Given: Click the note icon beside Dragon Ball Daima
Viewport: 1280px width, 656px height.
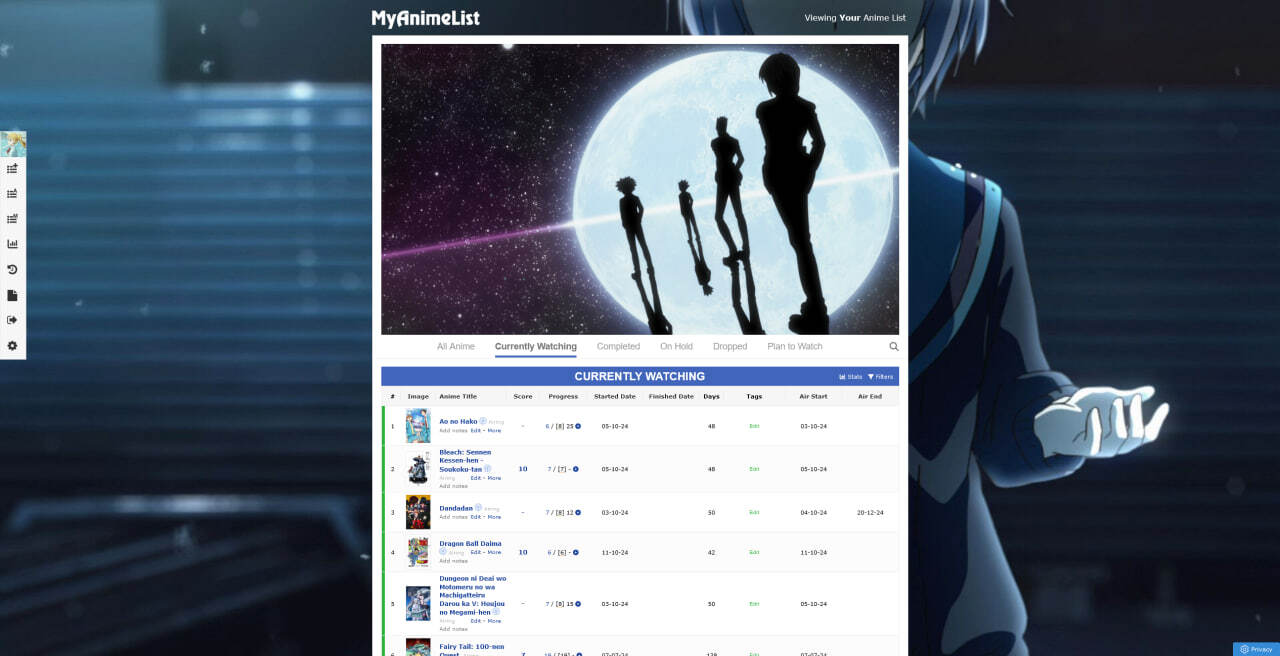Looking at the screenshot, I should point(443,551).
